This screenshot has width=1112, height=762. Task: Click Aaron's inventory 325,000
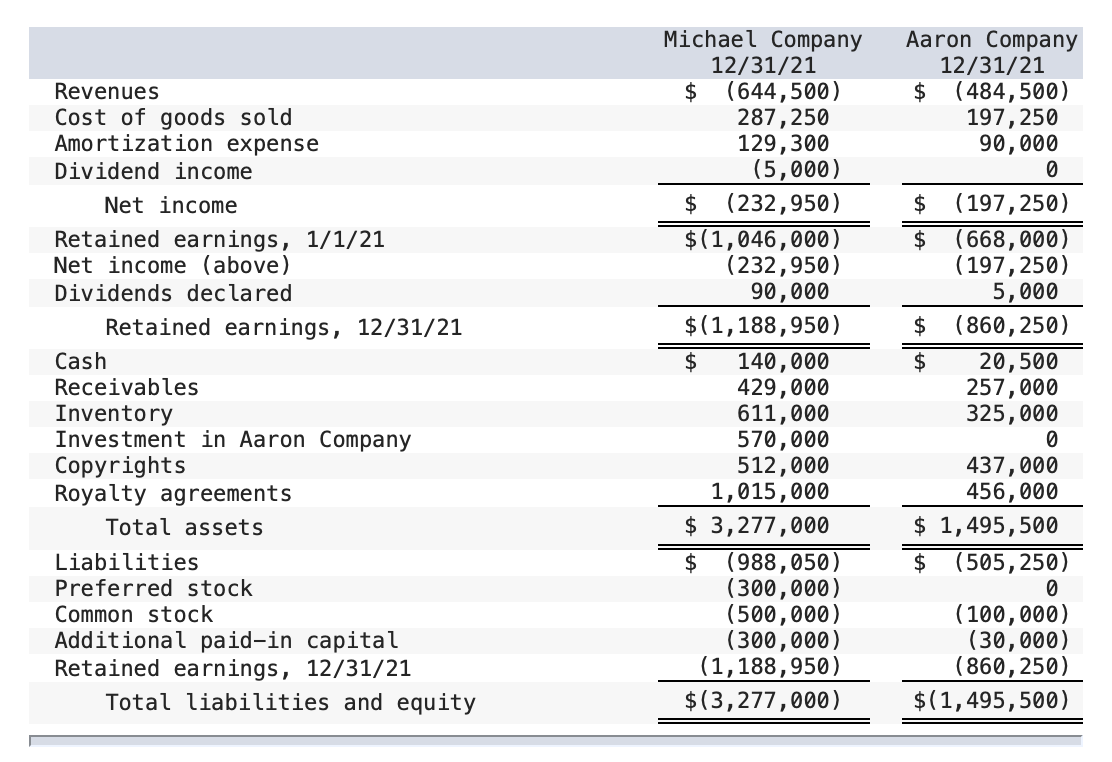coord(1012,414)
